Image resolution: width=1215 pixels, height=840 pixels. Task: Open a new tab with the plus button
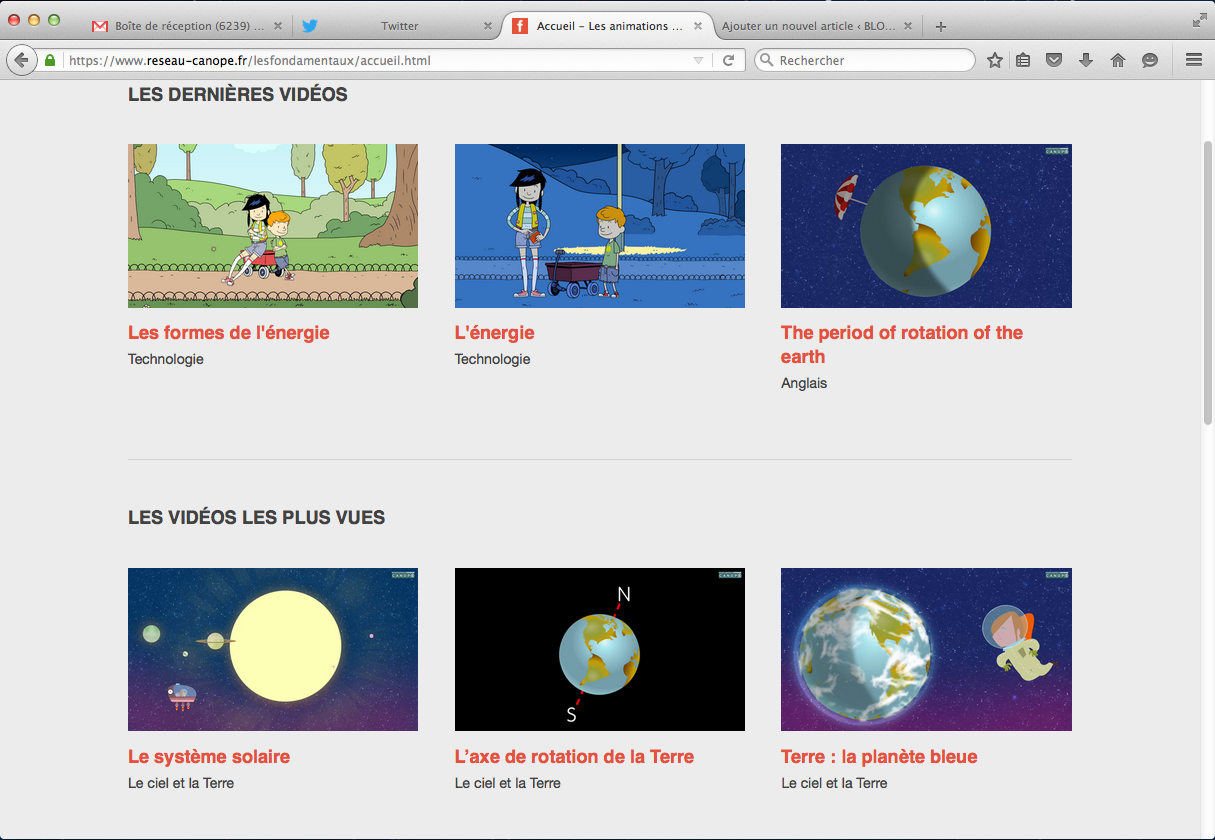940,26
